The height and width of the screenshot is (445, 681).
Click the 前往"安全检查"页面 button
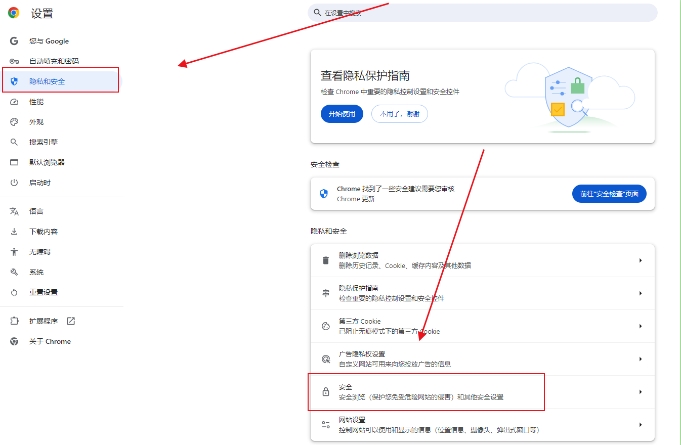(609, 194)
